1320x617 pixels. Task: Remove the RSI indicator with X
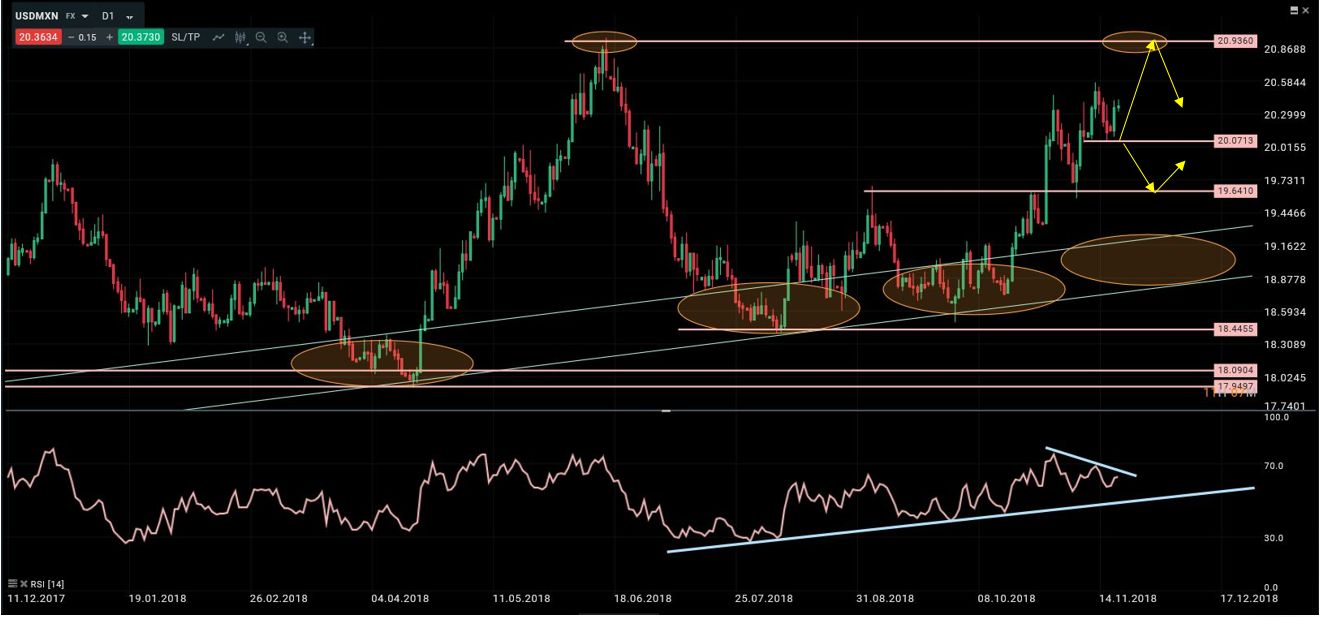[24, 583]
